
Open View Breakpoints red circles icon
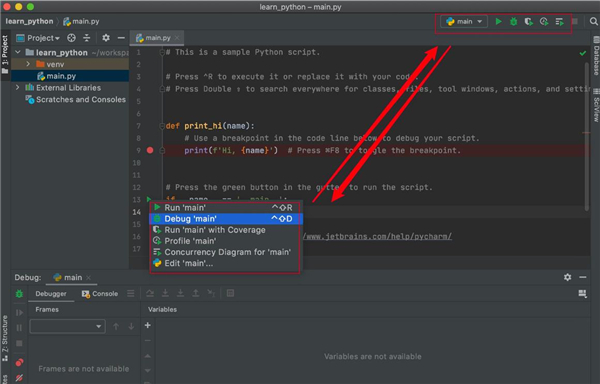click(19, 362)
